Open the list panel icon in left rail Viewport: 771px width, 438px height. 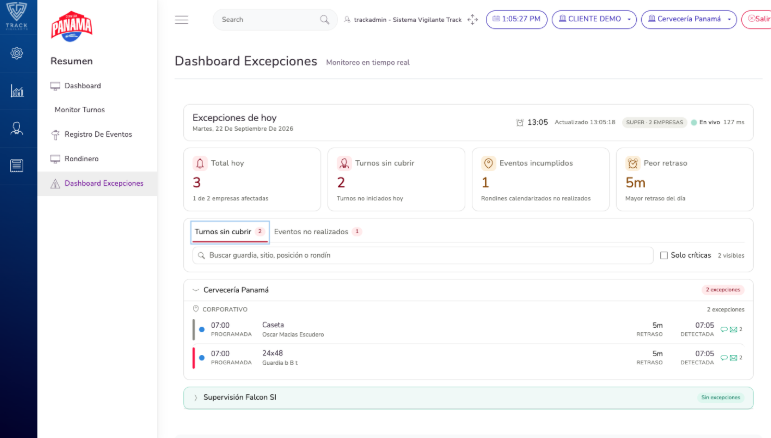tap(17, 166)
